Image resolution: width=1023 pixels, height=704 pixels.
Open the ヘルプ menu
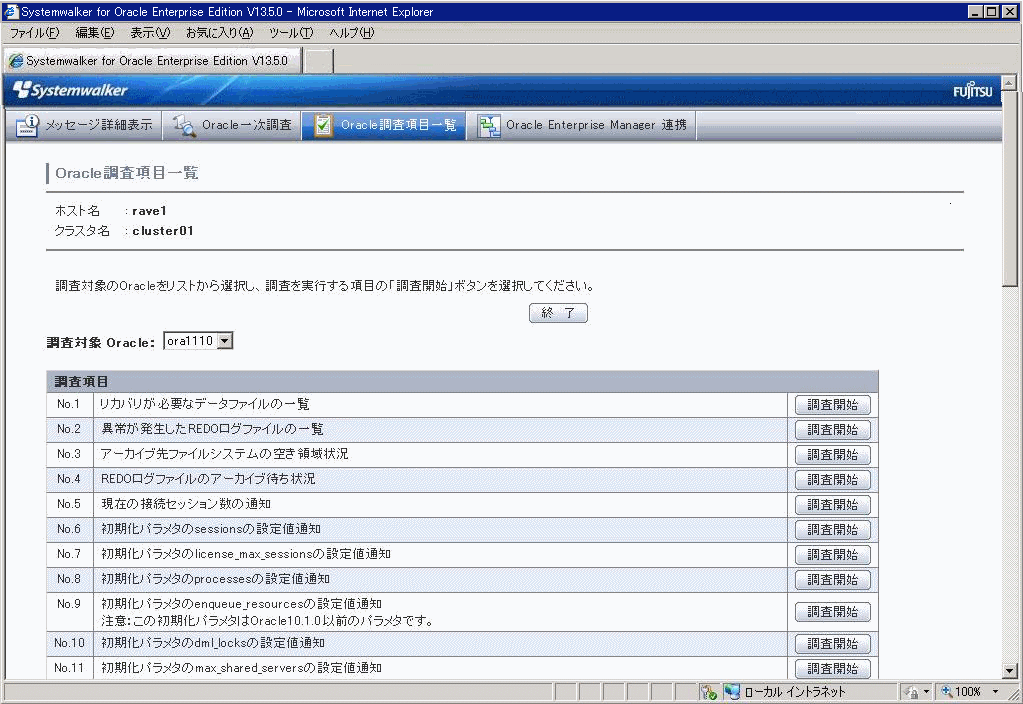tap(352, 33)
